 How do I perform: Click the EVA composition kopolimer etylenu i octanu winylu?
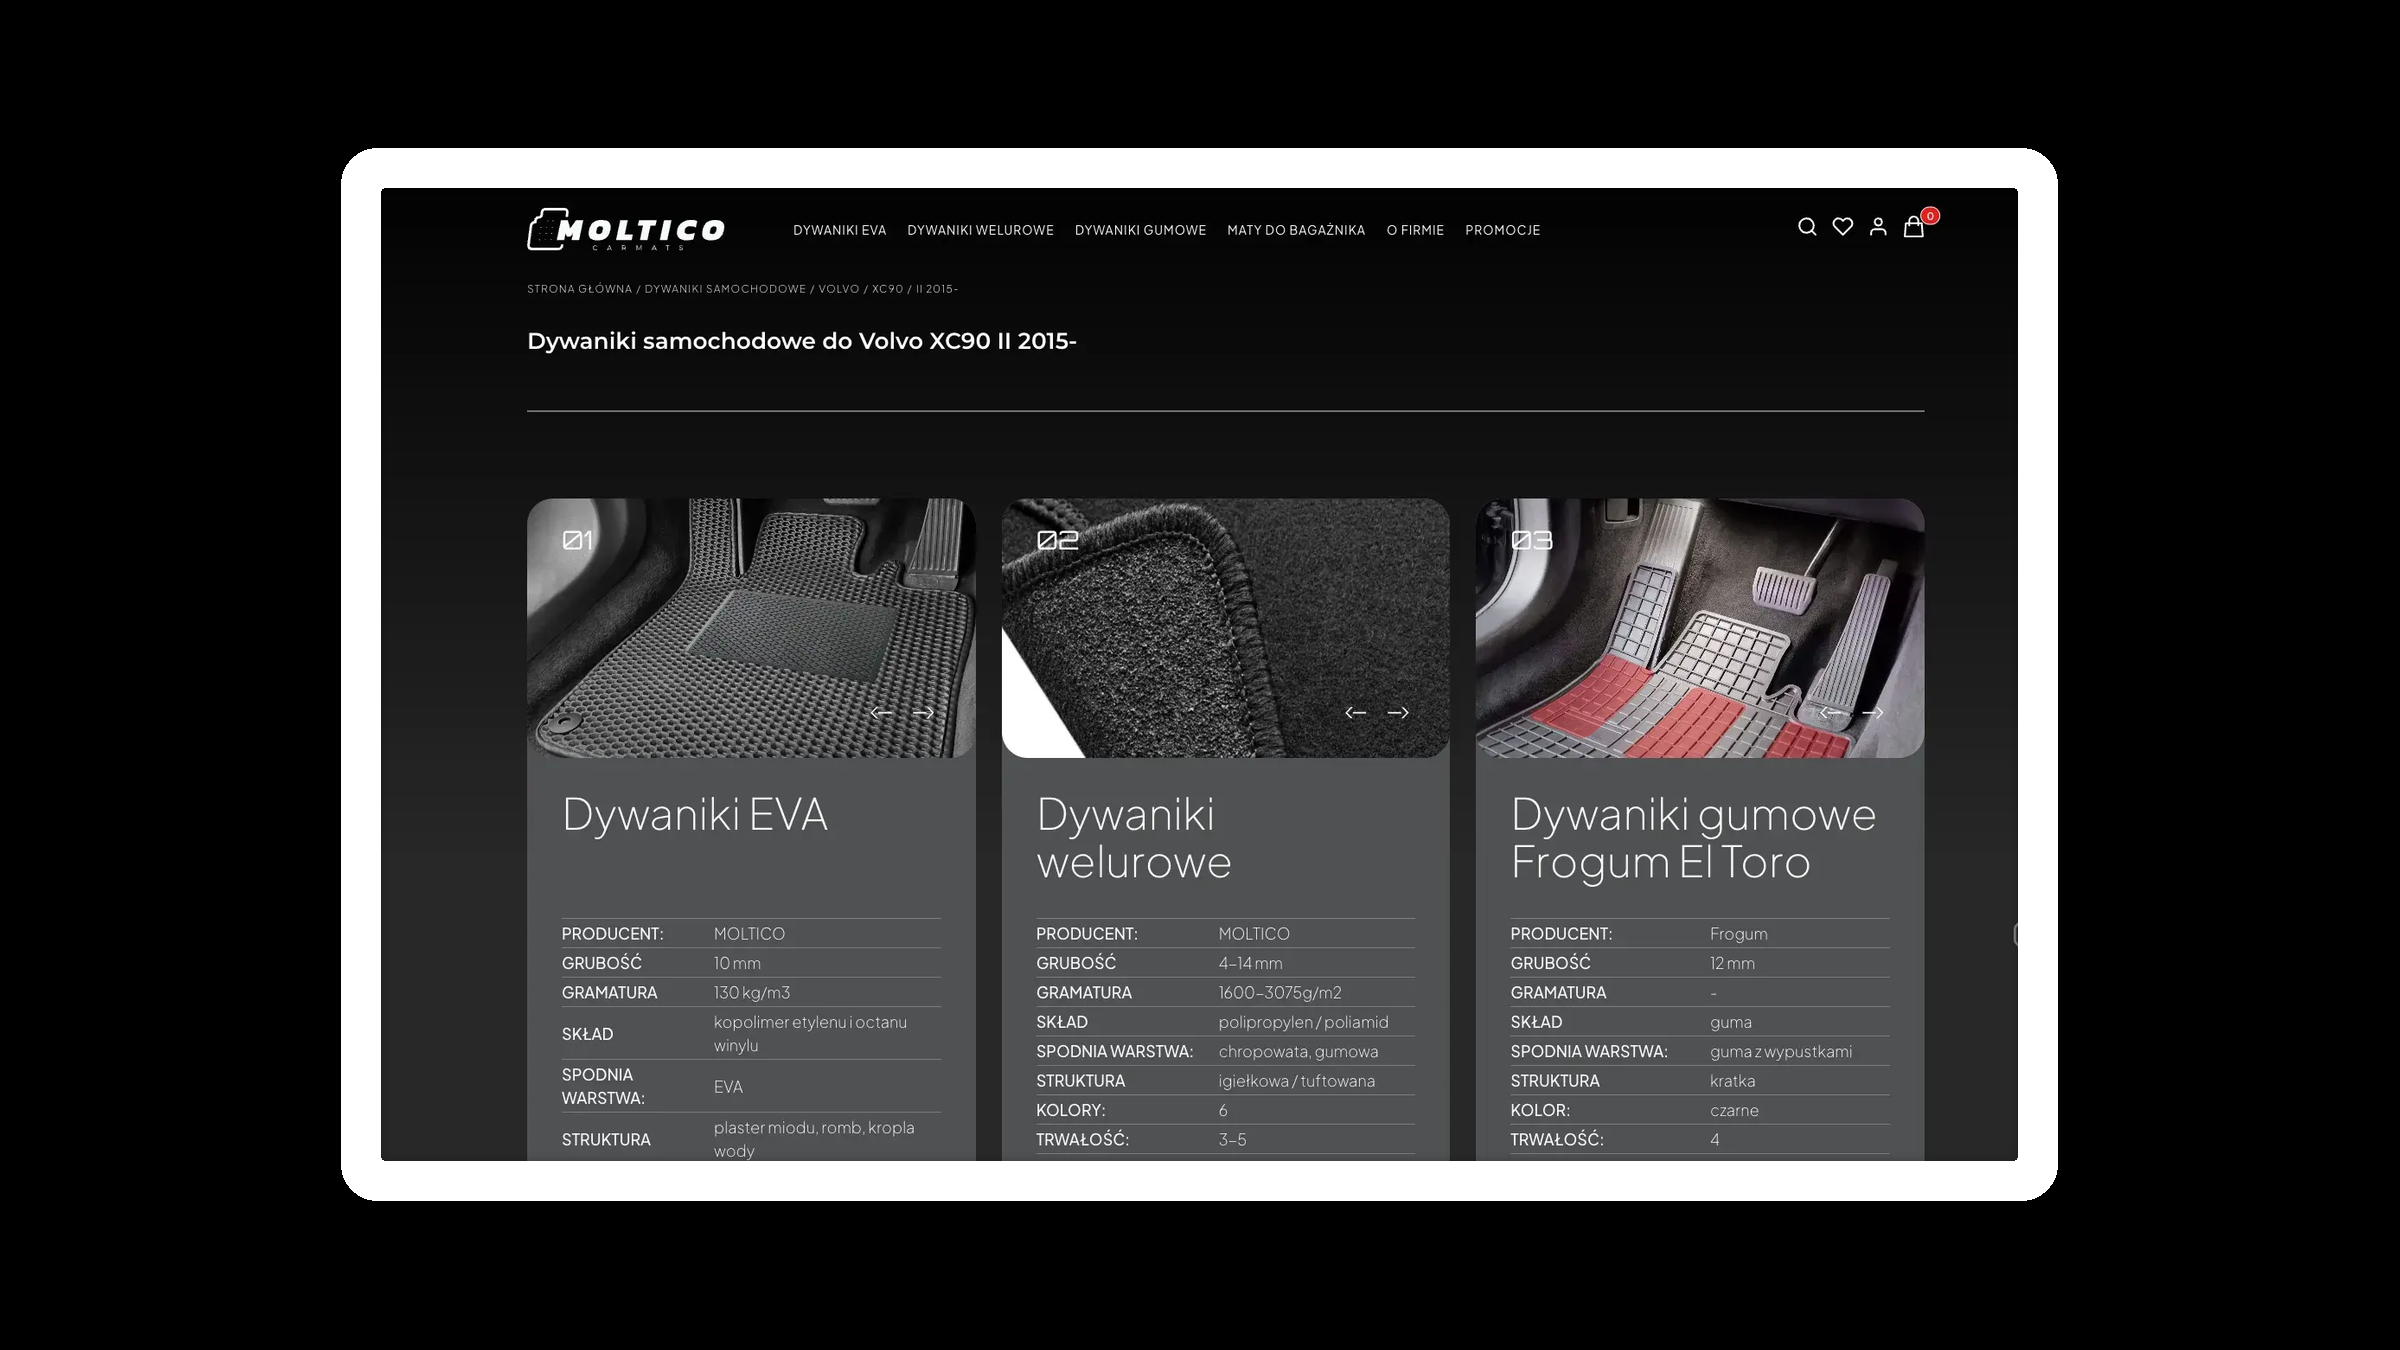pyautogui.click(x=810, y=1033)
